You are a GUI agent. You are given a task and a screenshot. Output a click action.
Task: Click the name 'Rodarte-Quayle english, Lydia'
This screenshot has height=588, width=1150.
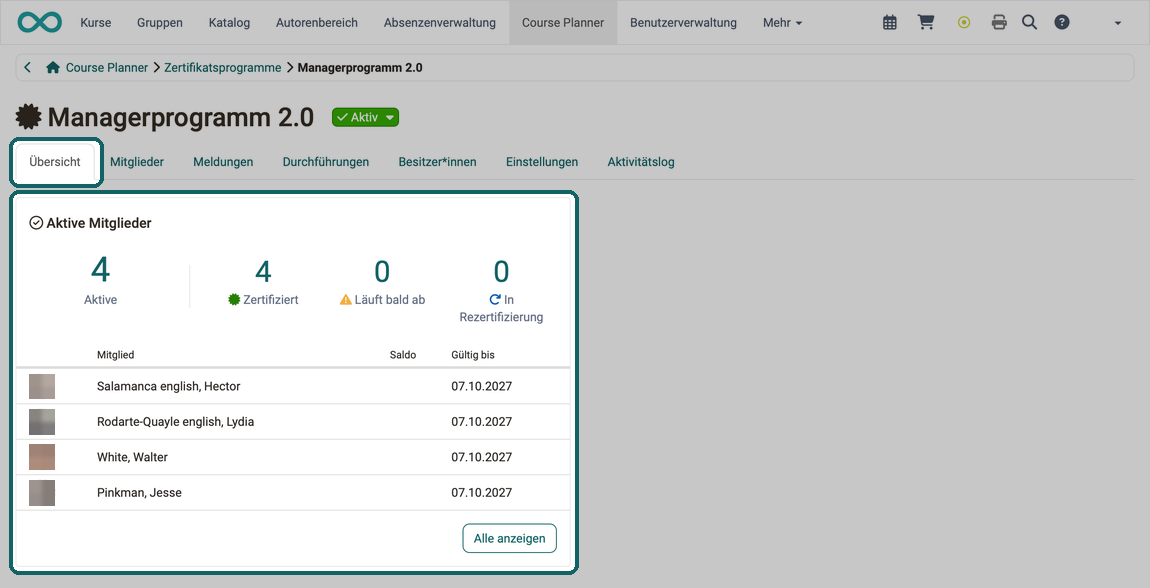click(176, 422)
